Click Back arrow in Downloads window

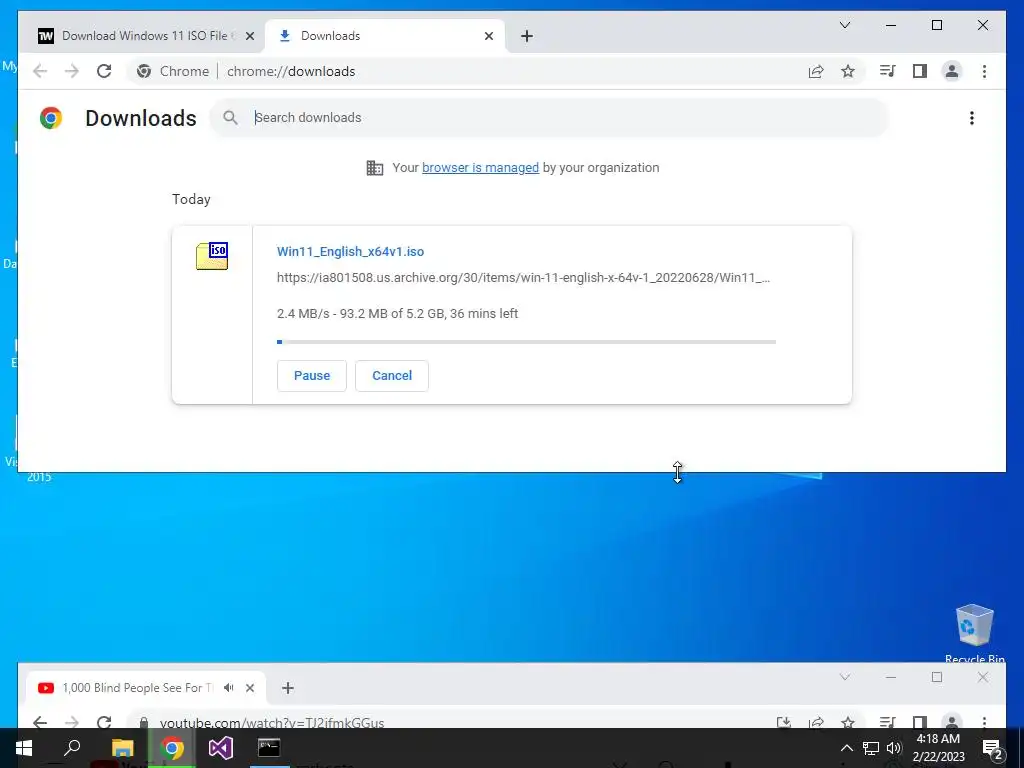[x=40, y=71]
